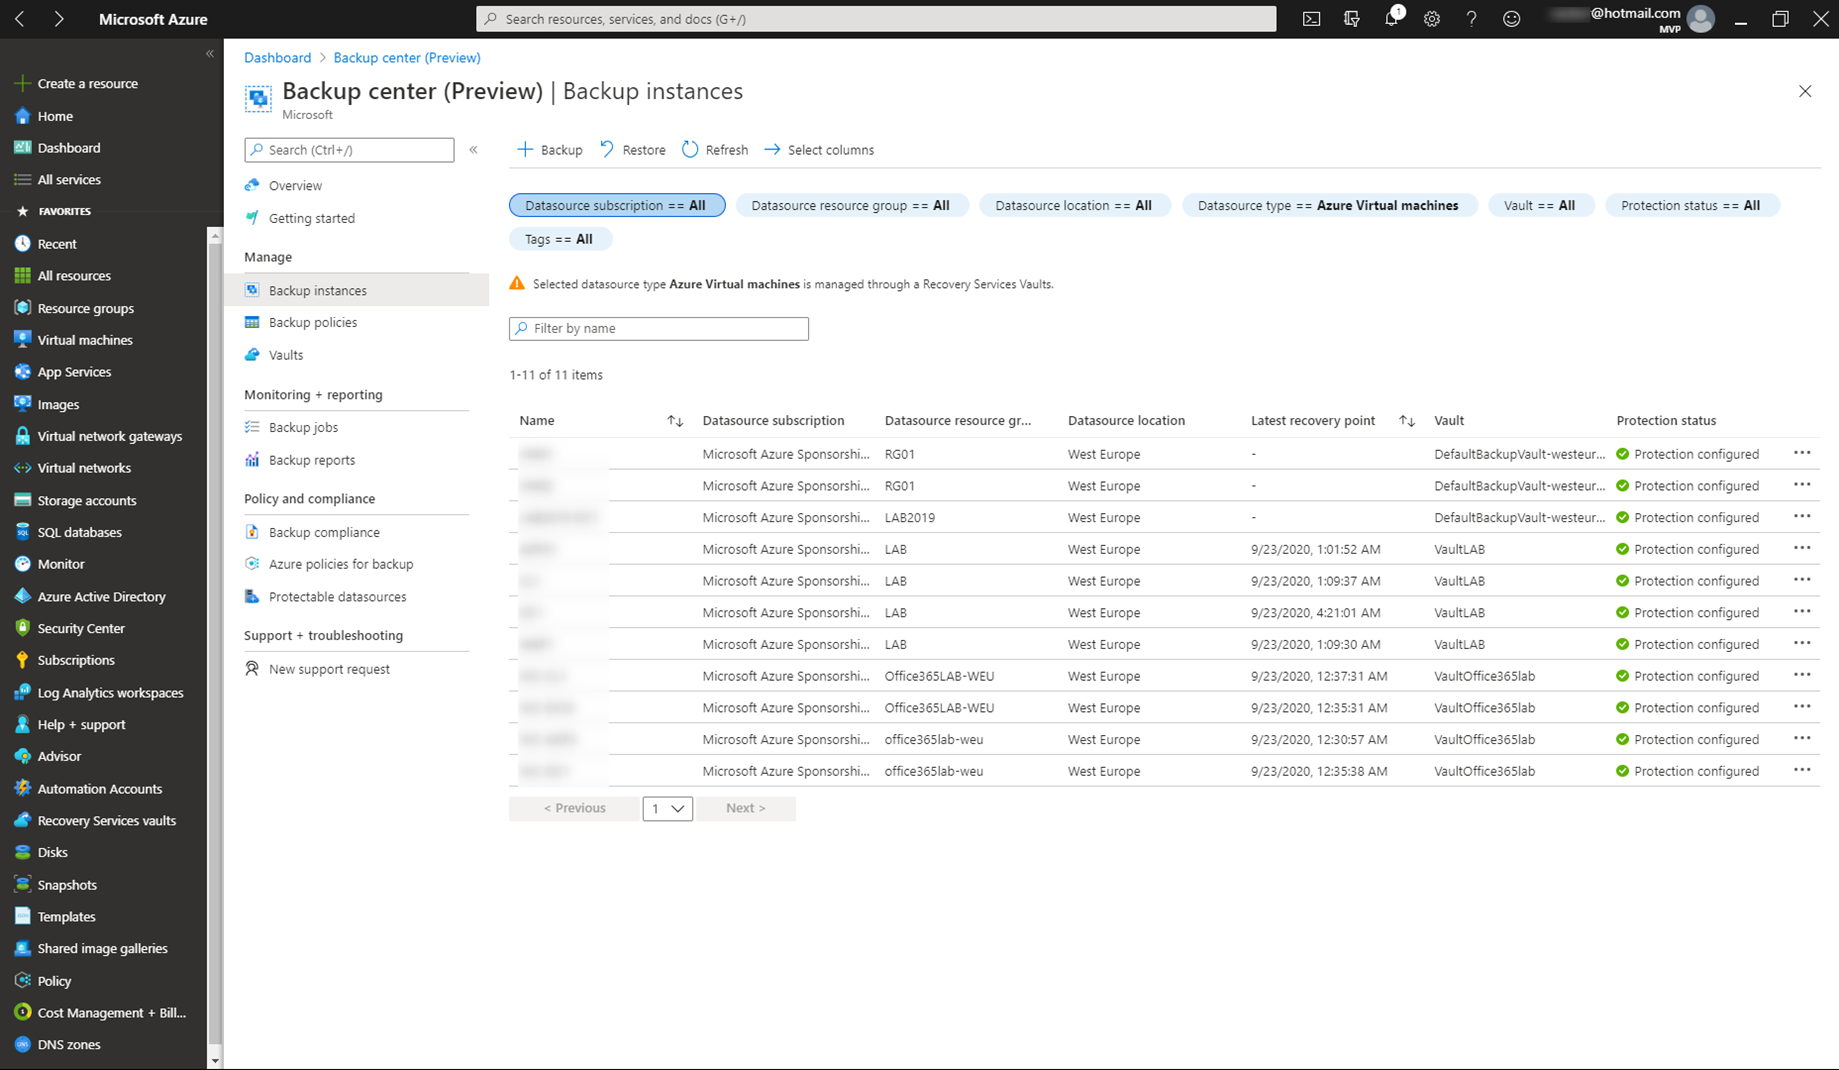Click Backup center icon beside title
The width and height of the screenshot is (1839, 1070).
(258, 98)
